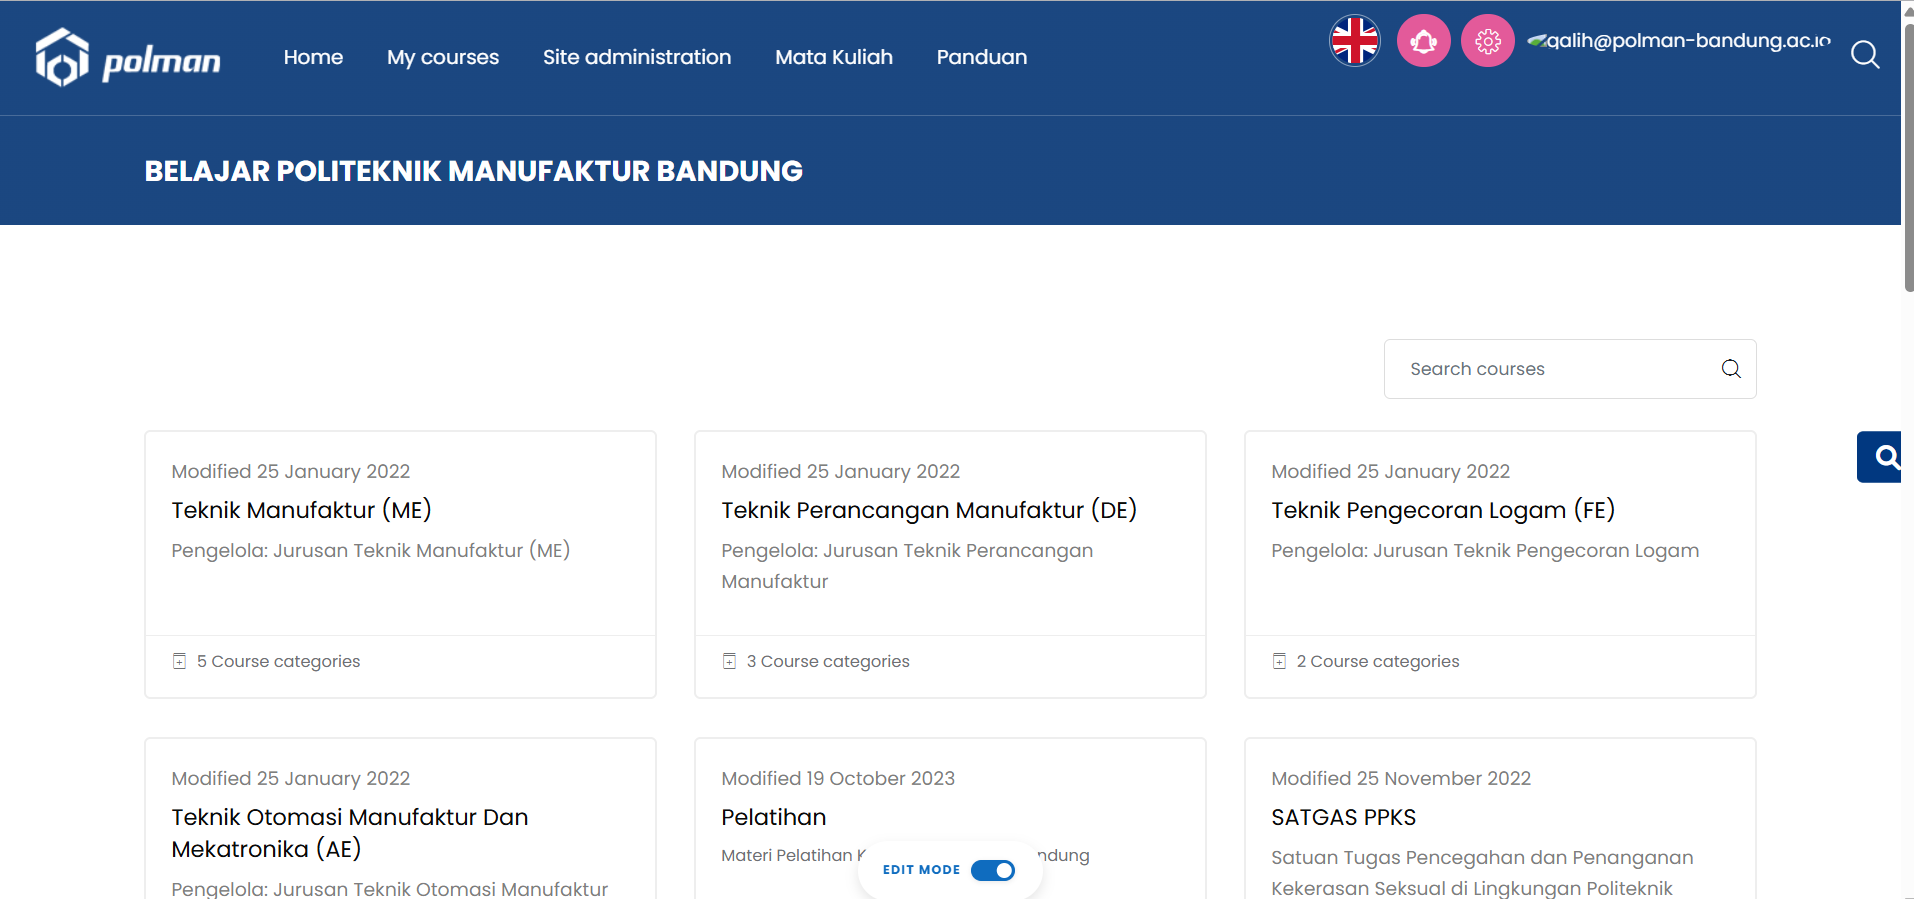Image resolution: width=1914 pixels, height=899 pixels.
Task: Open the Mata Kuliah menu
Action: point(834,57)
